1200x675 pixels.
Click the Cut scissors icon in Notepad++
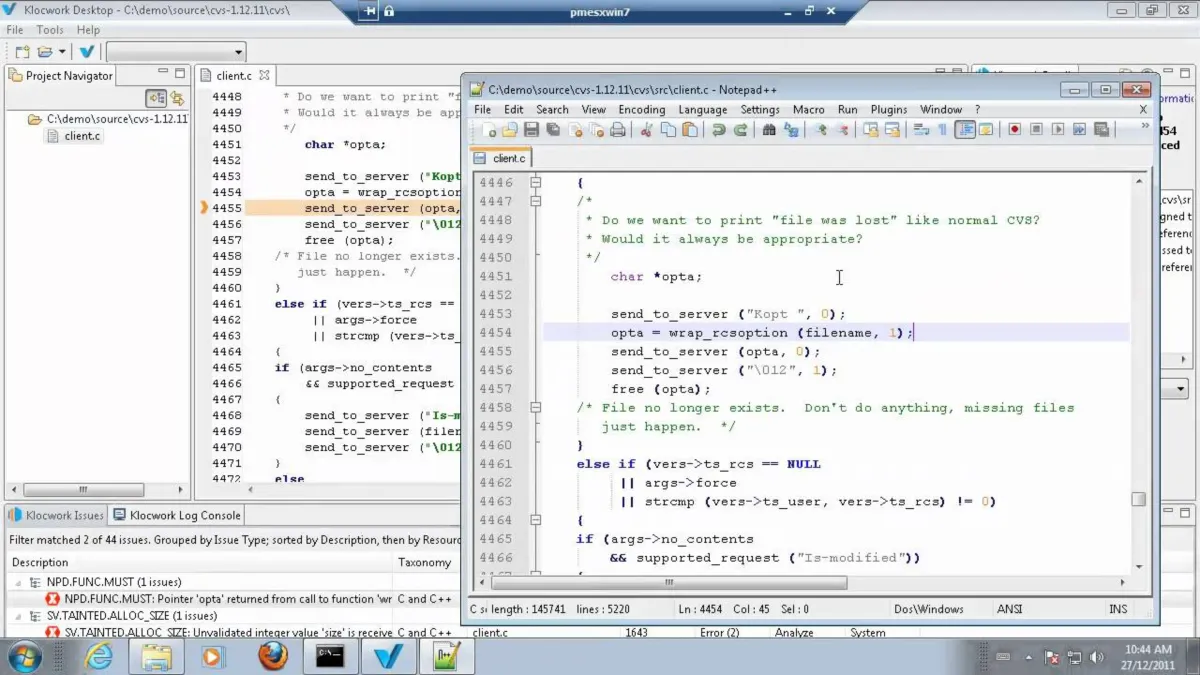pos(646,130)
